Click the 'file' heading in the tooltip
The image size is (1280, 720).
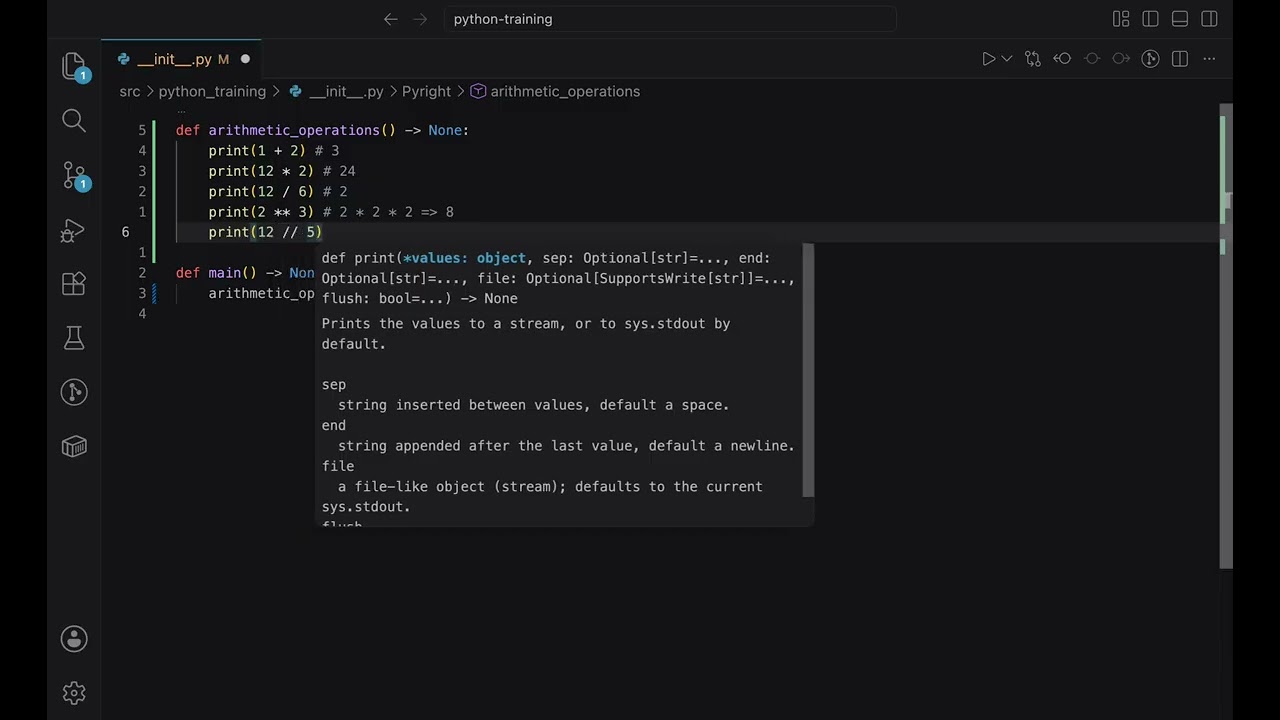click(x=338, y=466)
